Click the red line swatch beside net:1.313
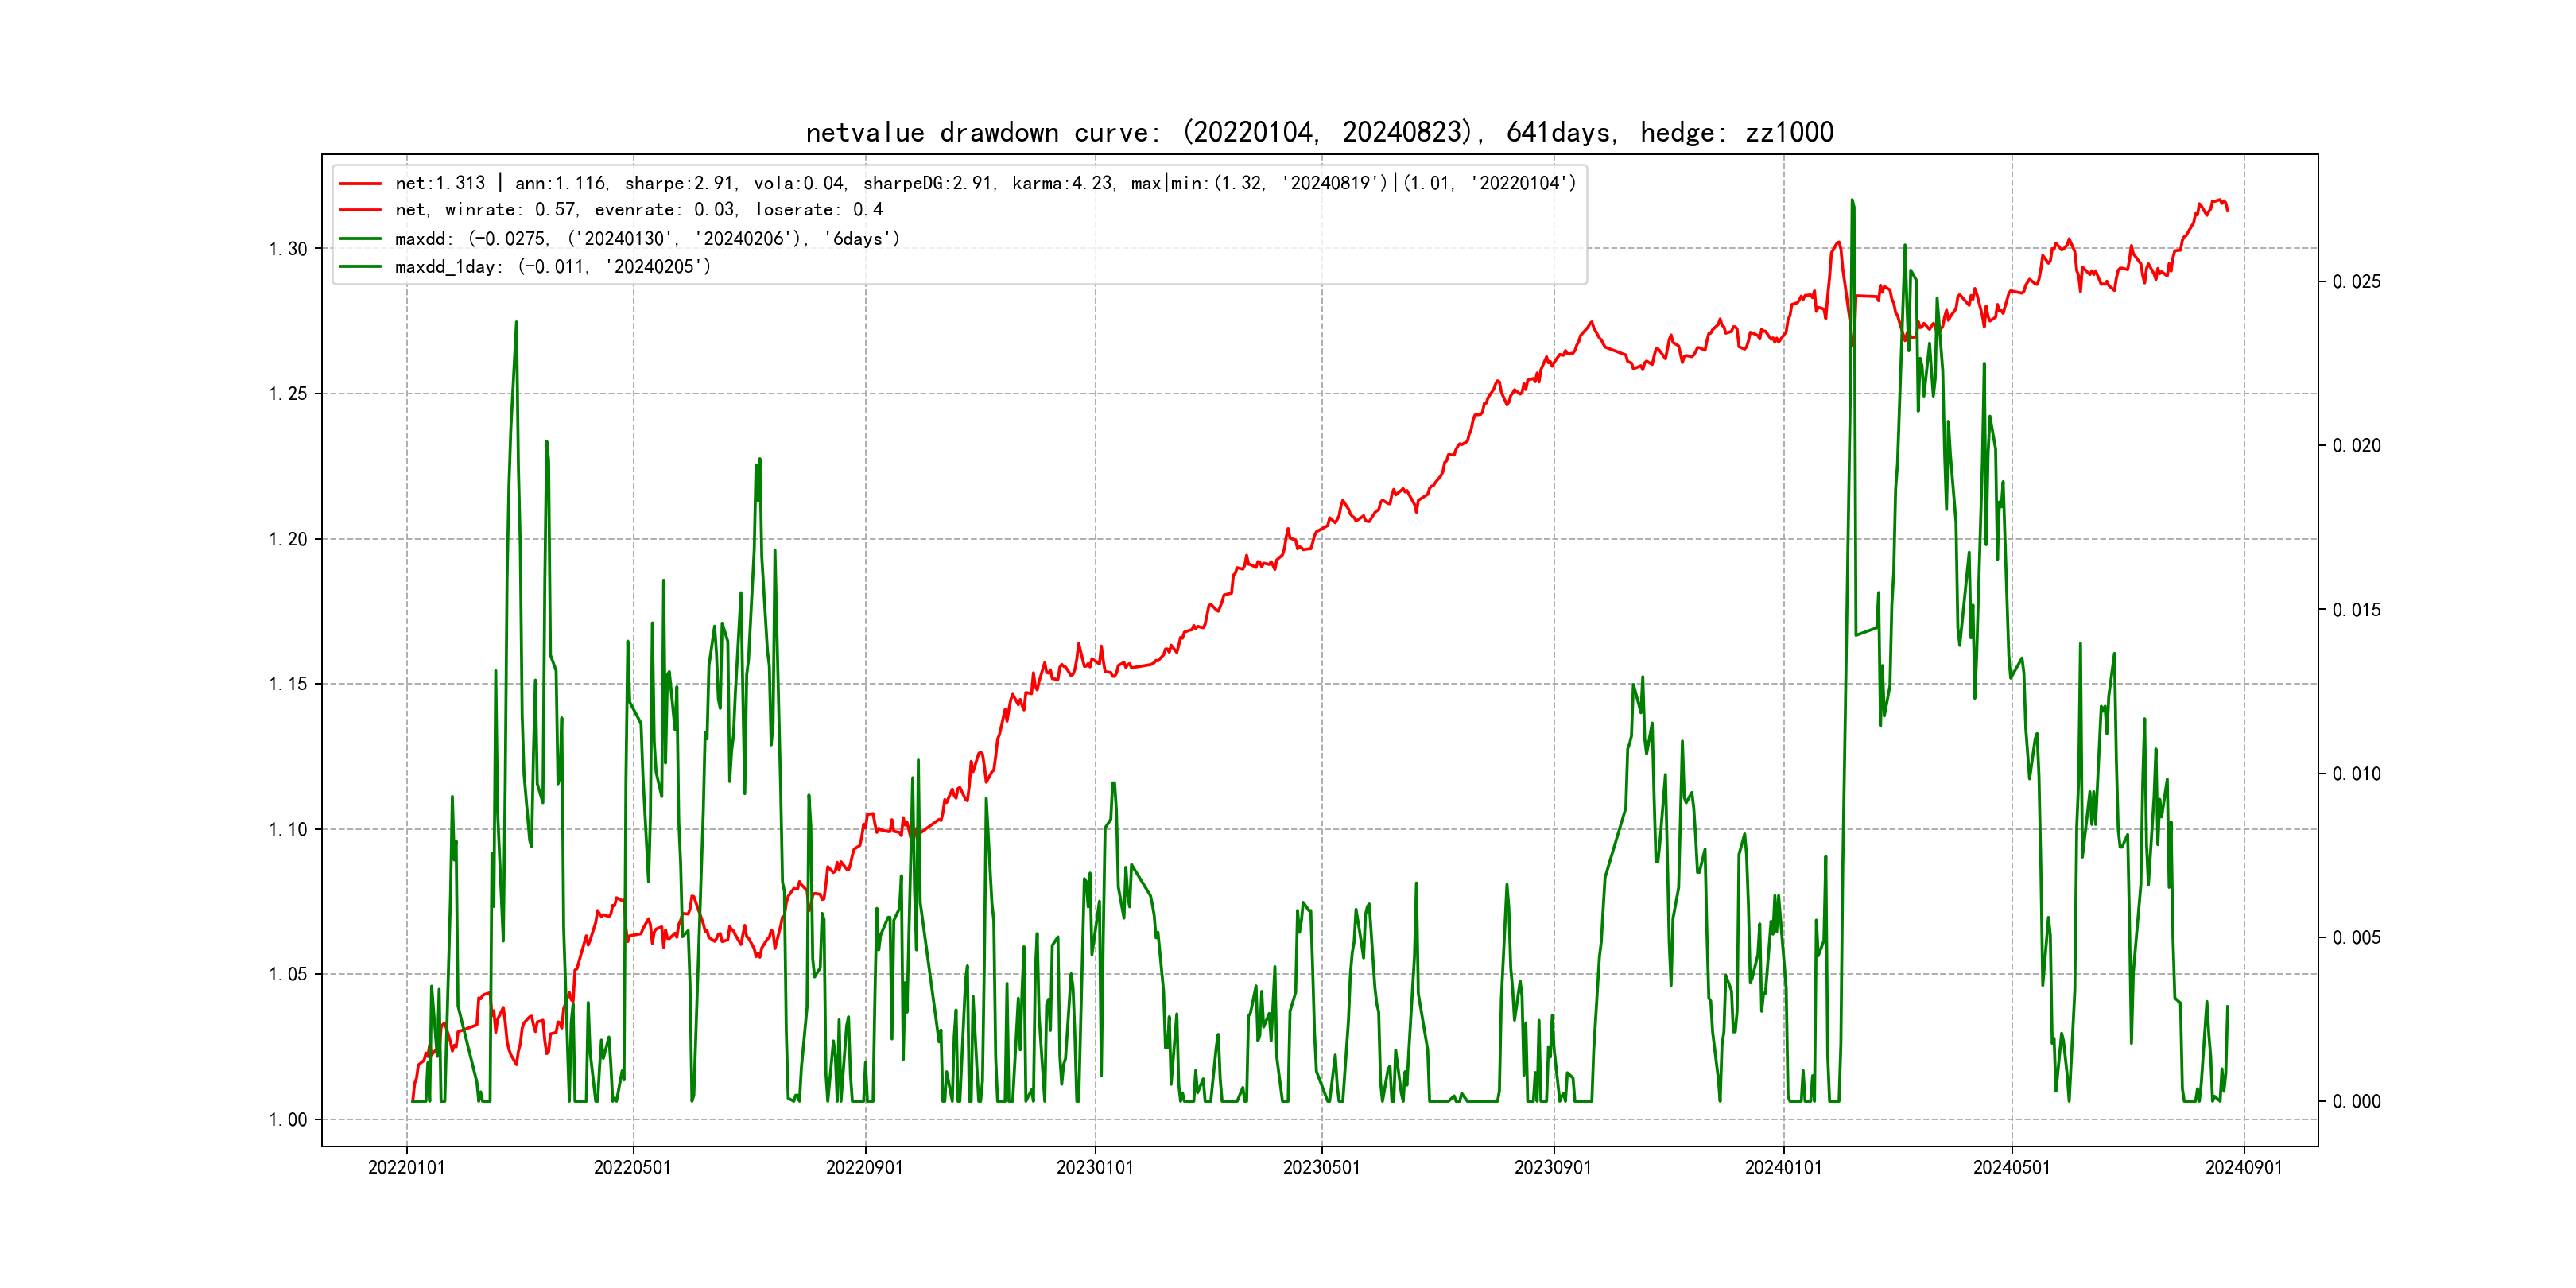Viewport: 2576px width, 1288px height. pos(360,183)
